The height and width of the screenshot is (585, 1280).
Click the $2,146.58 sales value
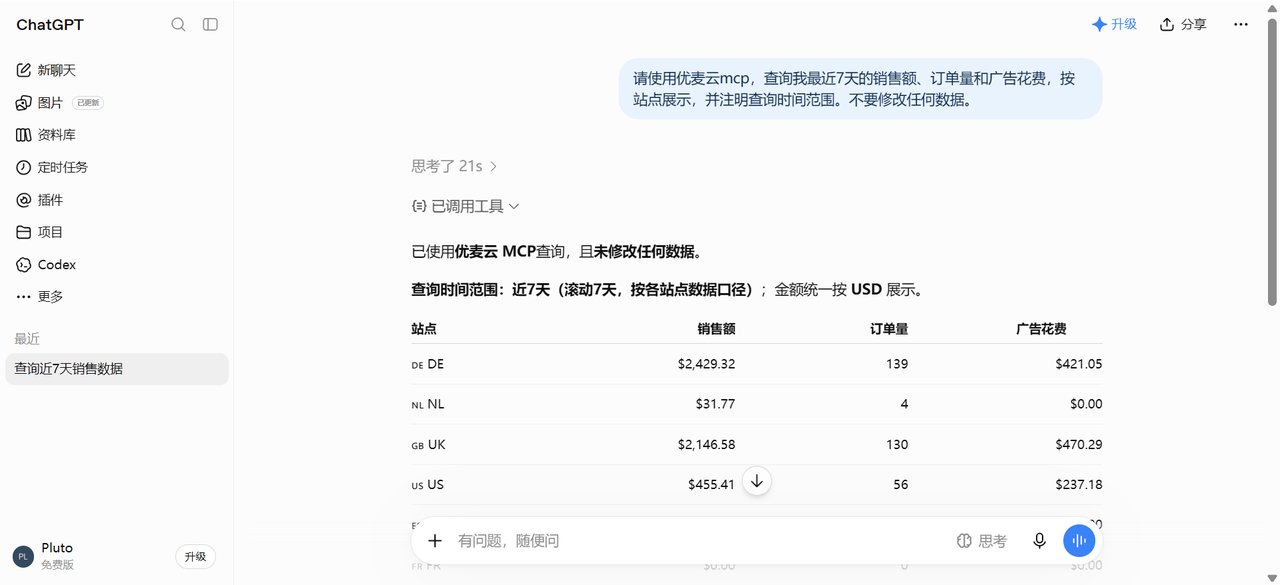click(706, 444)
